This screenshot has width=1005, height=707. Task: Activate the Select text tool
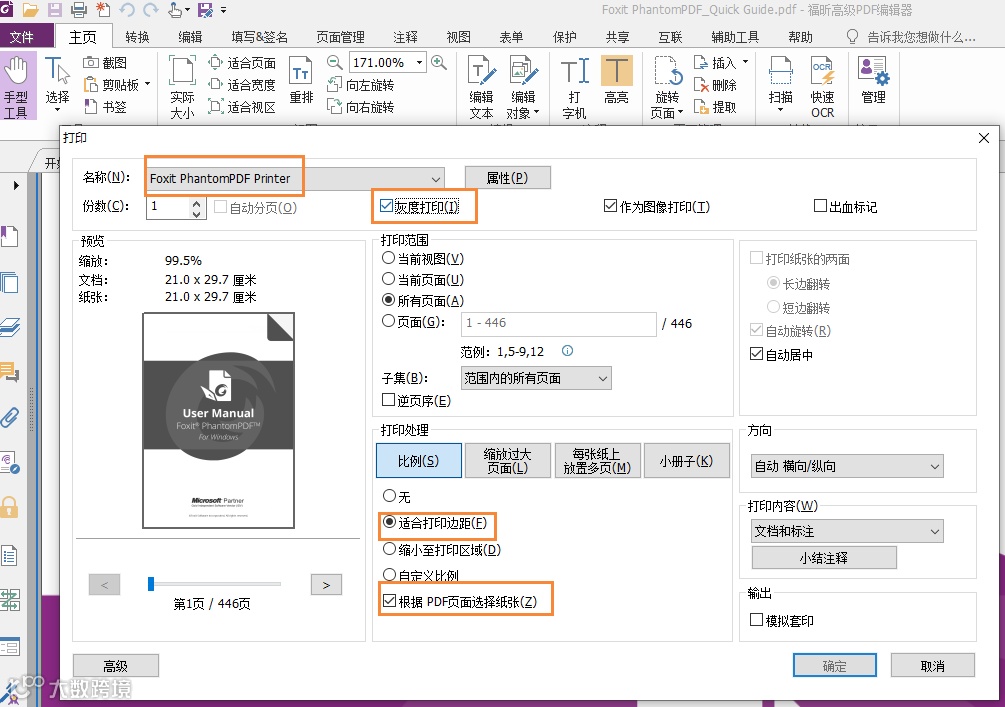[x=57, y=83]
